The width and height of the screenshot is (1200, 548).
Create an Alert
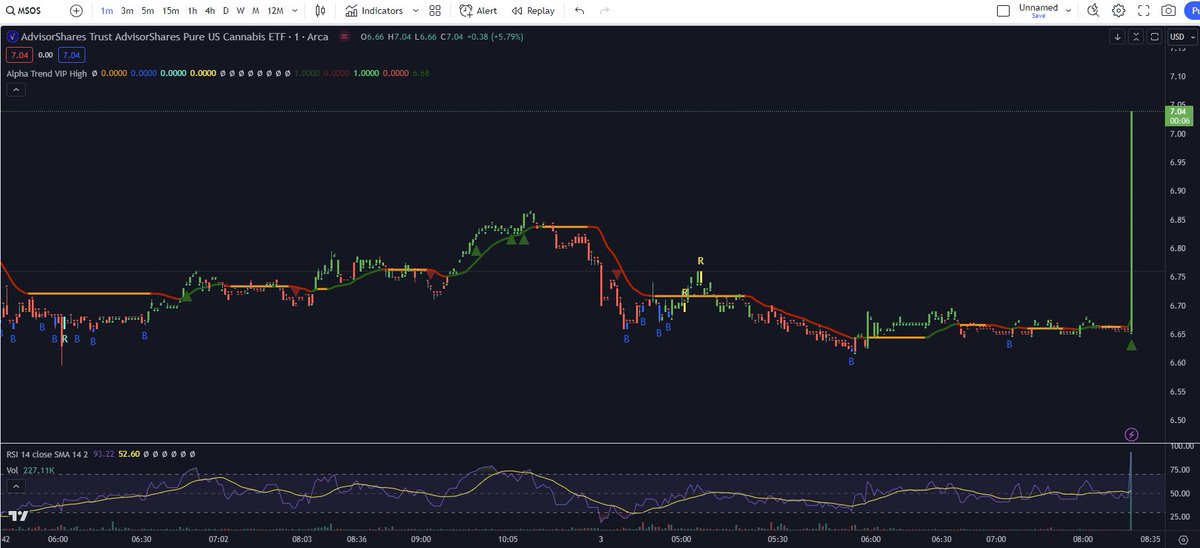point(479,11)
